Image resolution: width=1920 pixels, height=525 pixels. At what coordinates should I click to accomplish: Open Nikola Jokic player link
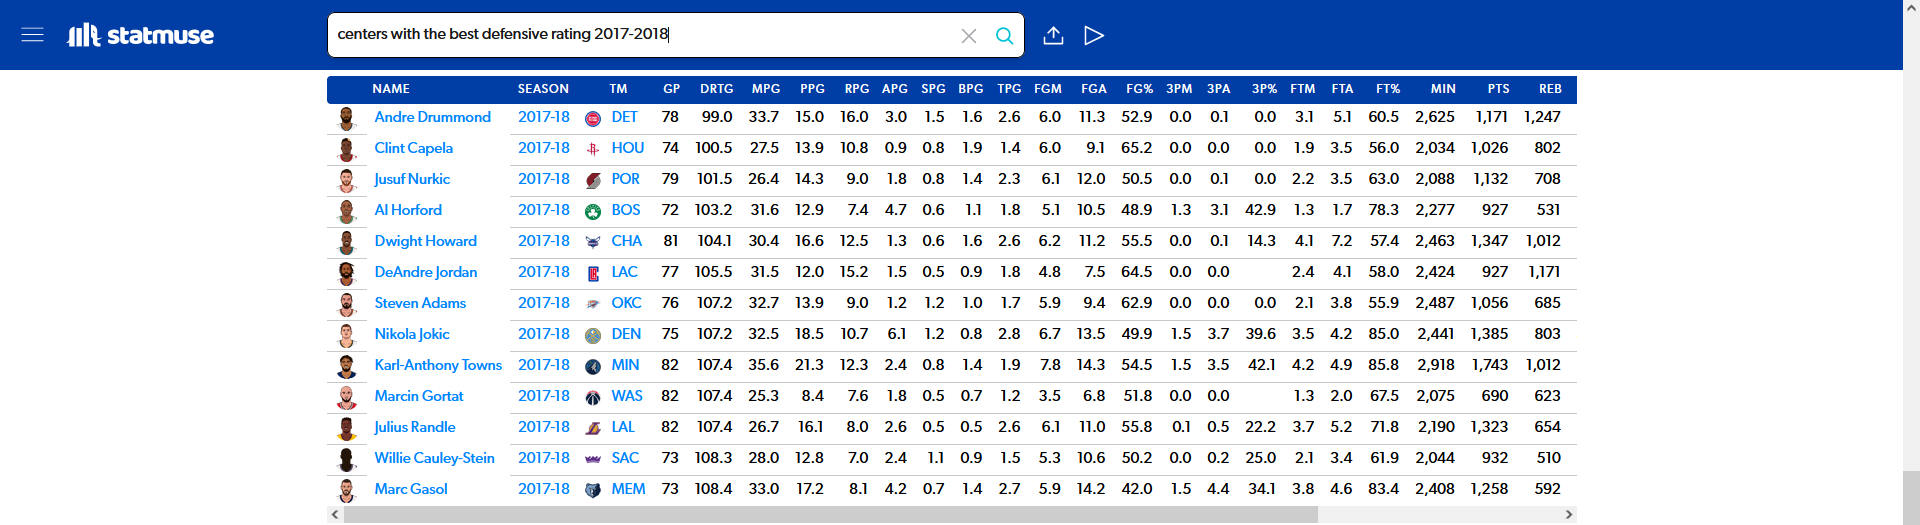pyautogui.click(x=412, y=334)
